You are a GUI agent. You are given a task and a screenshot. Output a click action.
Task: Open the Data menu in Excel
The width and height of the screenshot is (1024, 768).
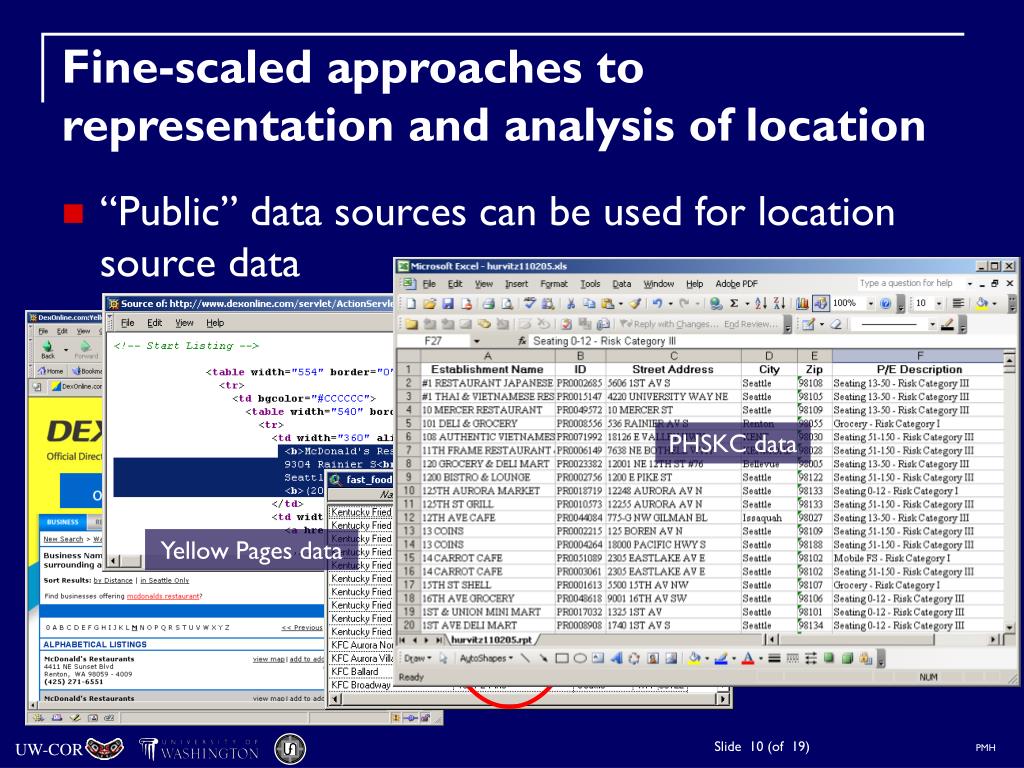point(622,284)
